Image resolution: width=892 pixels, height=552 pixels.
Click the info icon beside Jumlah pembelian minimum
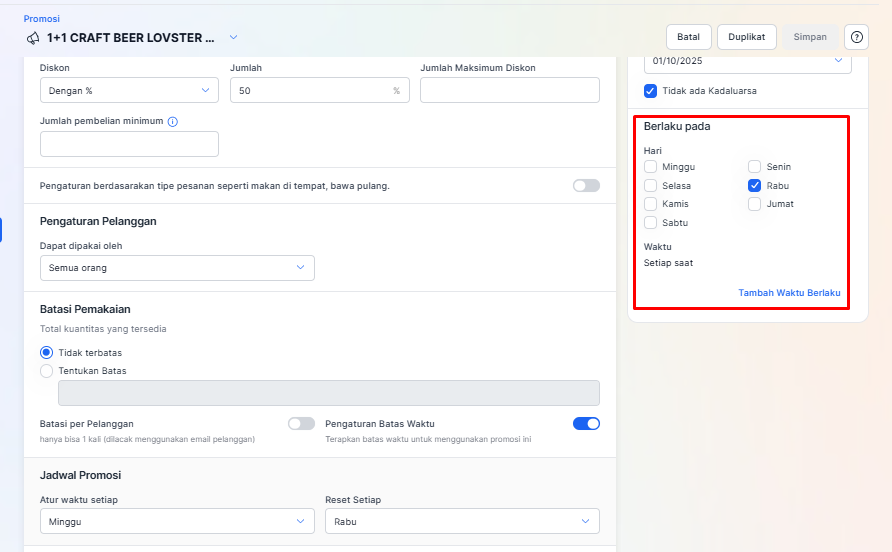[x=172, y=122]
